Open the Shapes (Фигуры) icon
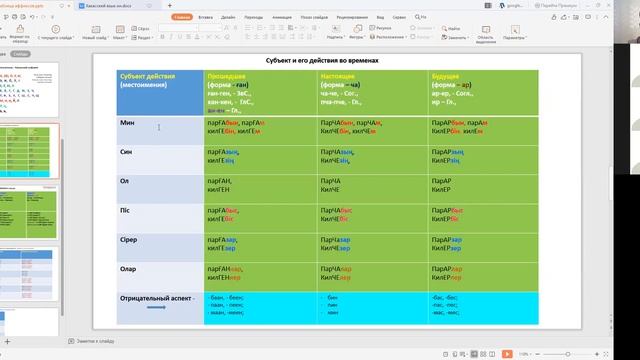 pos(357,29)
